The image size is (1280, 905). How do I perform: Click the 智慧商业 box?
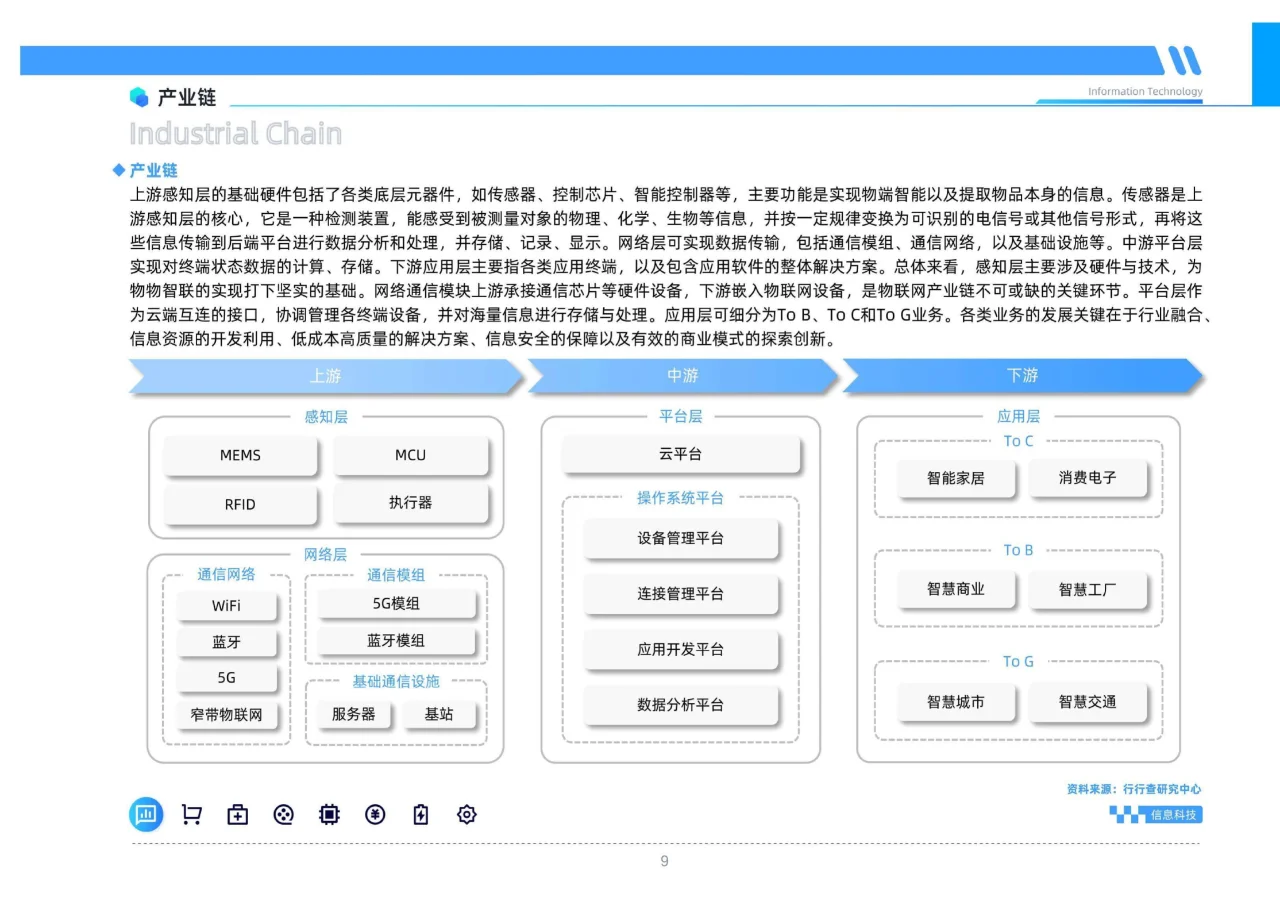pyautogui.click(x=956, y=590)
